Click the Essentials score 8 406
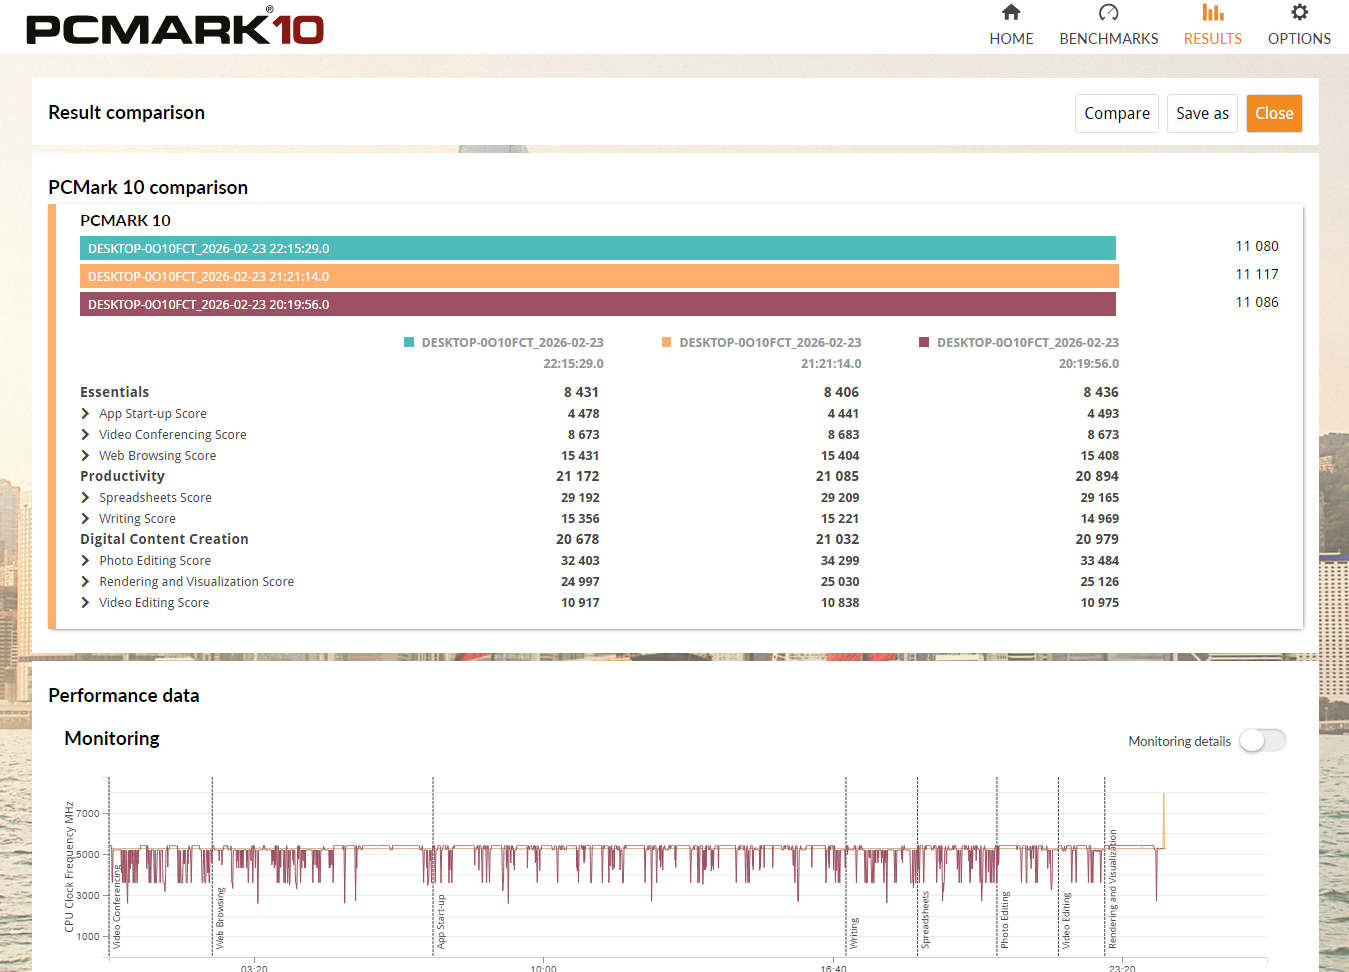Viewport: 1349px width, 972px height. point(841,392)
